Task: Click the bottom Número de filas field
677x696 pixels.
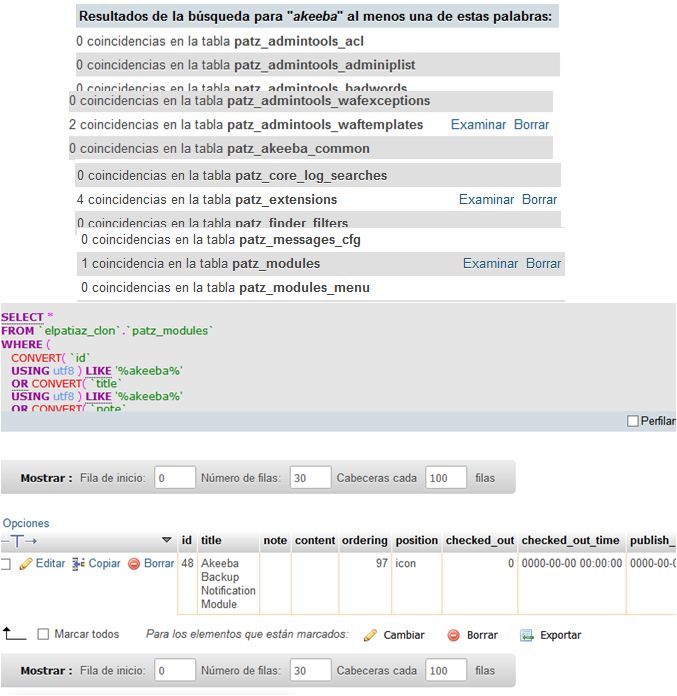Action: [x=310, y=670]
